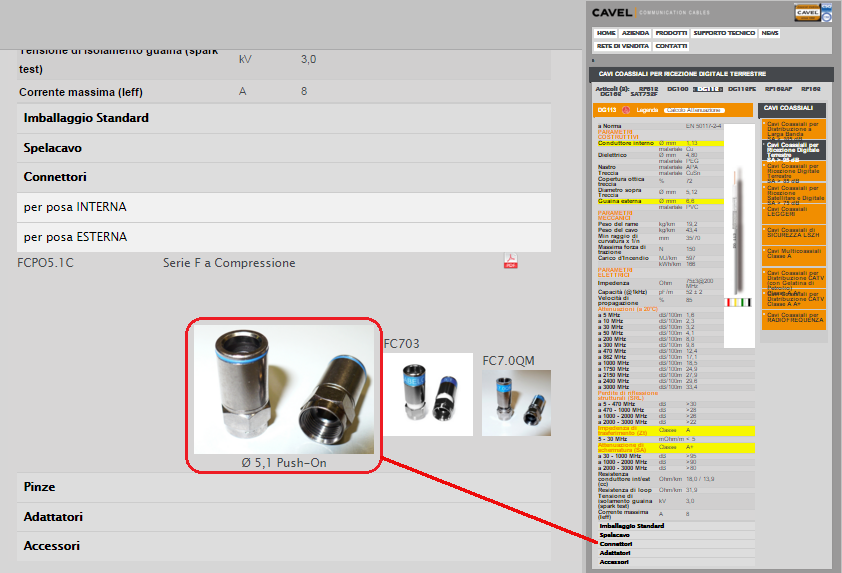Open the Ø 5,1 Push-On connector photo
Image resolution: width=842 pixels, height=573 pixels.
[x=284, y=389]
